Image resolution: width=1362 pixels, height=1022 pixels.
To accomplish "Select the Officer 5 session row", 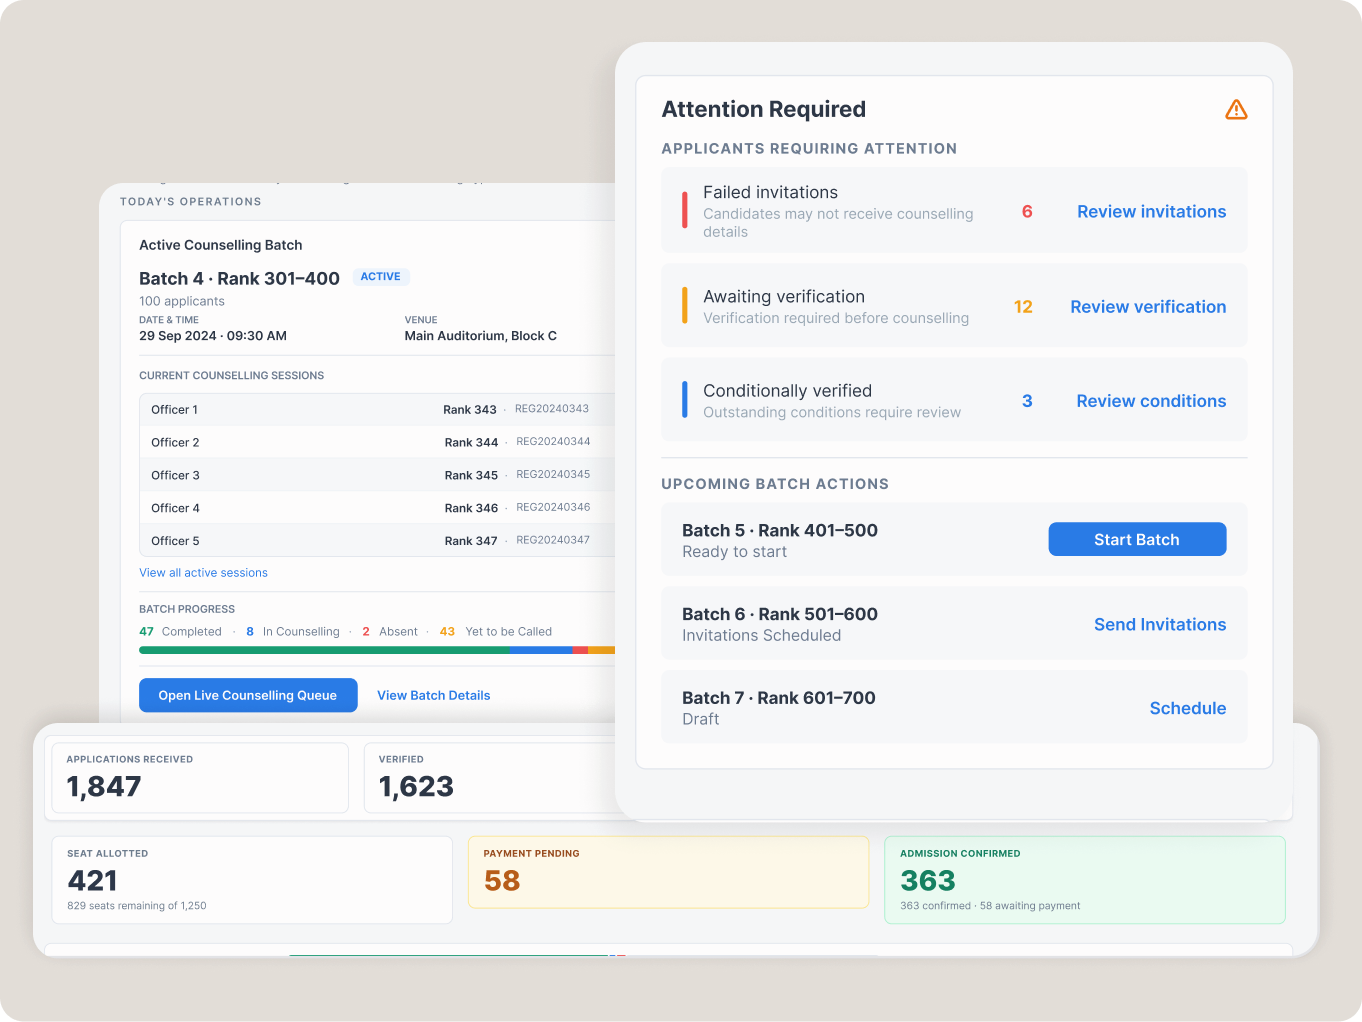I will pyautogui.click(x=377, y=541).
